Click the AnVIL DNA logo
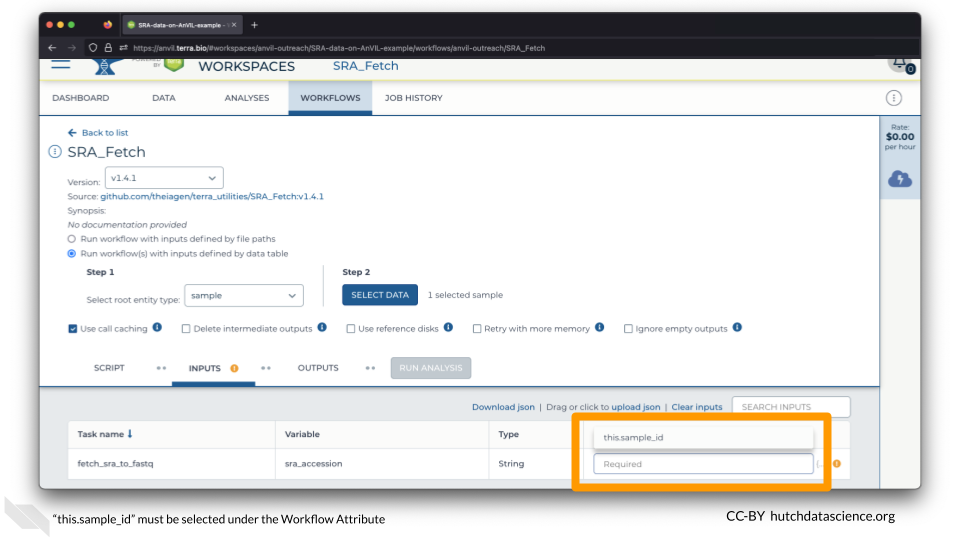The width and height of the screenshot is (960, 540). tap(105, 66)
